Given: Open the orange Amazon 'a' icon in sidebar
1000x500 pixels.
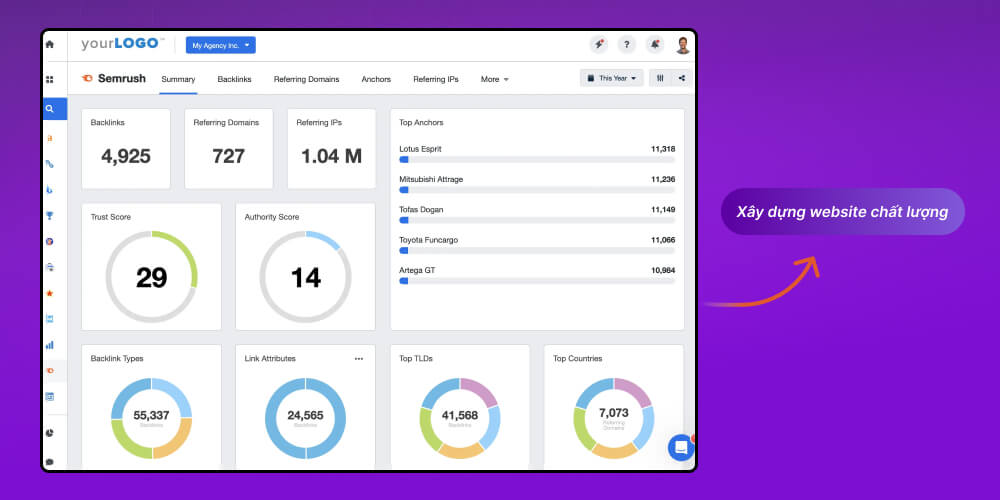Looking at the screenshot, I should pos(50,138).
